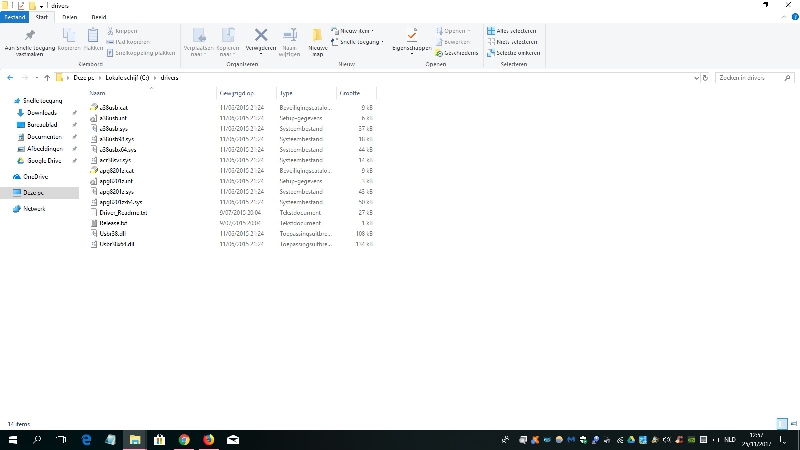
Task: Switch to the 'Beeld' ribbon tab
Action: click(x=99, y=17)
